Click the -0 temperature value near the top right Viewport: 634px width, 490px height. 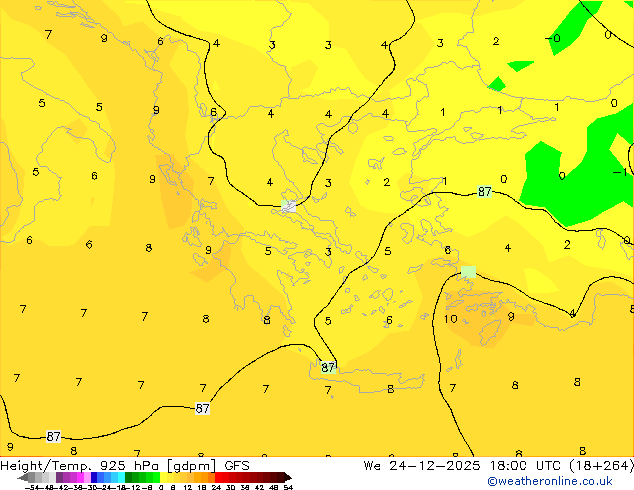tap(553, 38)
